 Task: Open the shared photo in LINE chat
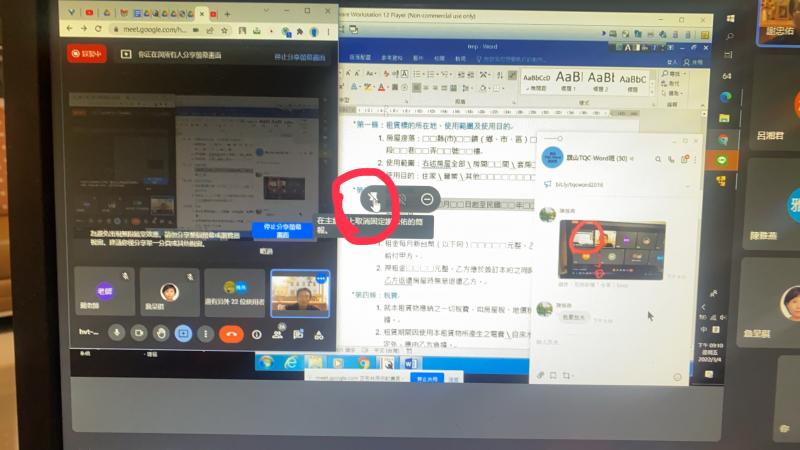(612, 250)
